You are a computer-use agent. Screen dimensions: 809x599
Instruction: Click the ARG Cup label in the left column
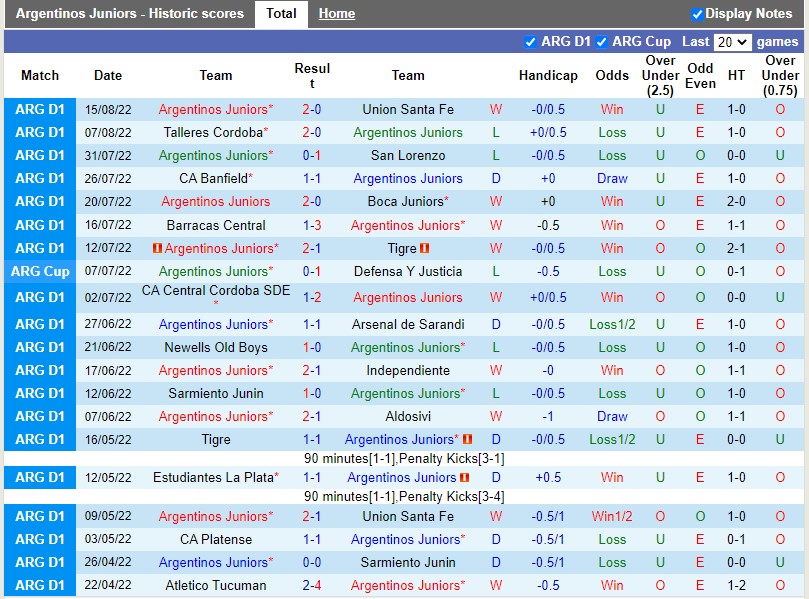40,271
